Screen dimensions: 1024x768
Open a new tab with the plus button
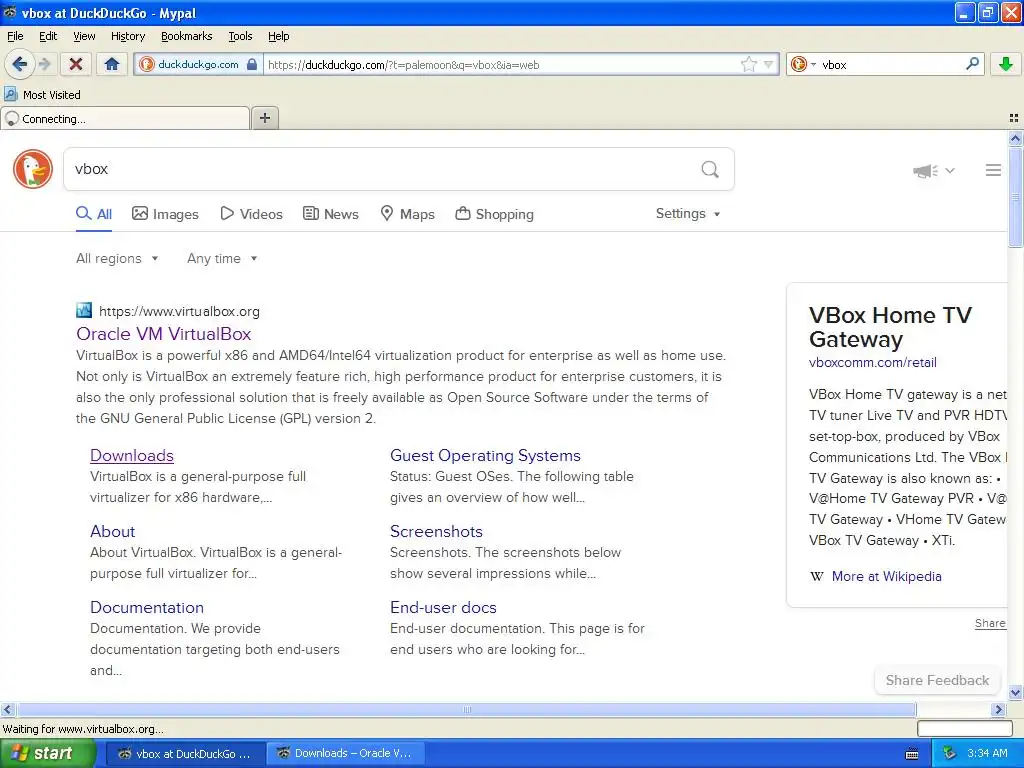click(x=264, y=118)
